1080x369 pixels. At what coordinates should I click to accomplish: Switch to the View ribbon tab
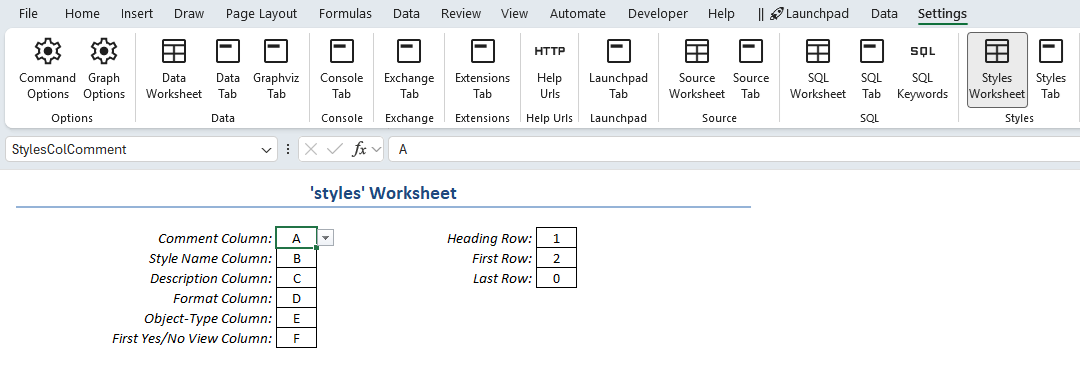tap(515, 14)
